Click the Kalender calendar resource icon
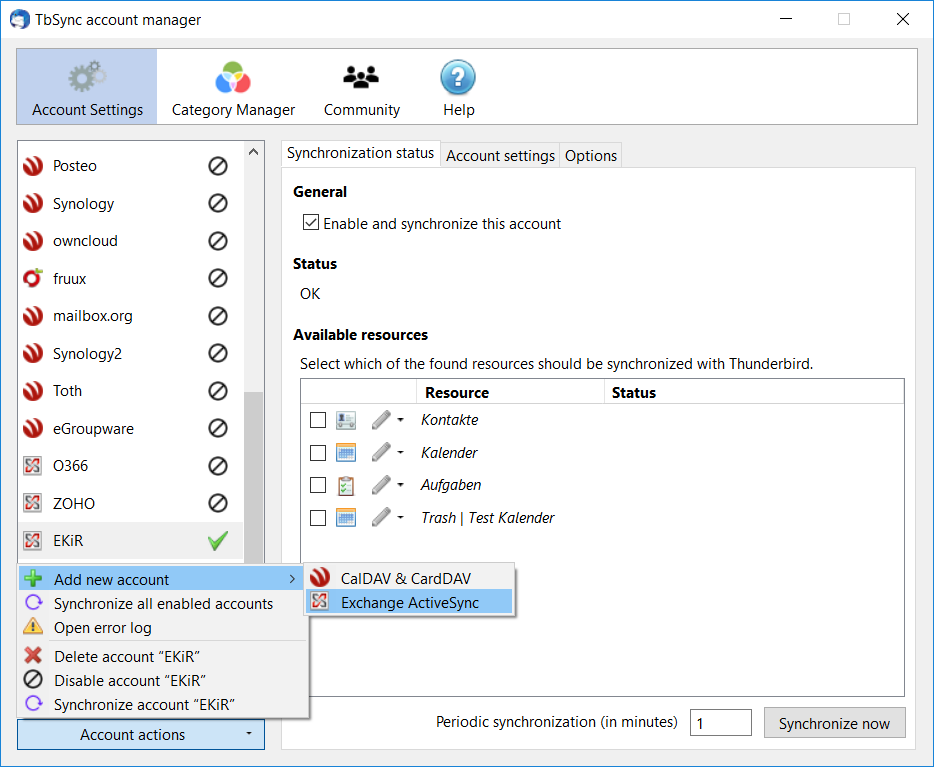 (346, 453)
